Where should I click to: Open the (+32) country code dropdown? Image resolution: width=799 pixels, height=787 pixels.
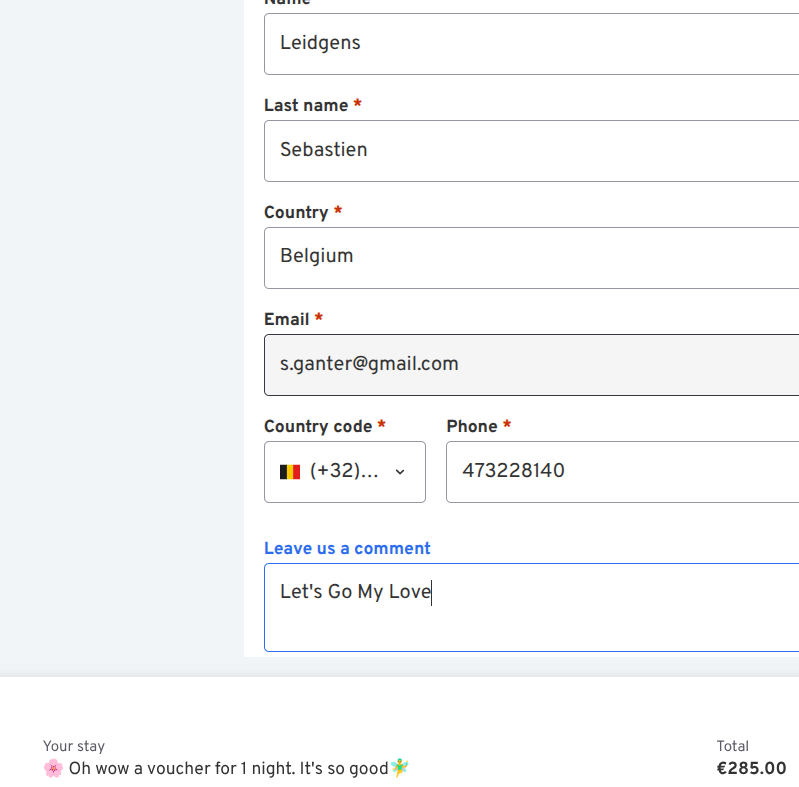click(x=344, y=472)
